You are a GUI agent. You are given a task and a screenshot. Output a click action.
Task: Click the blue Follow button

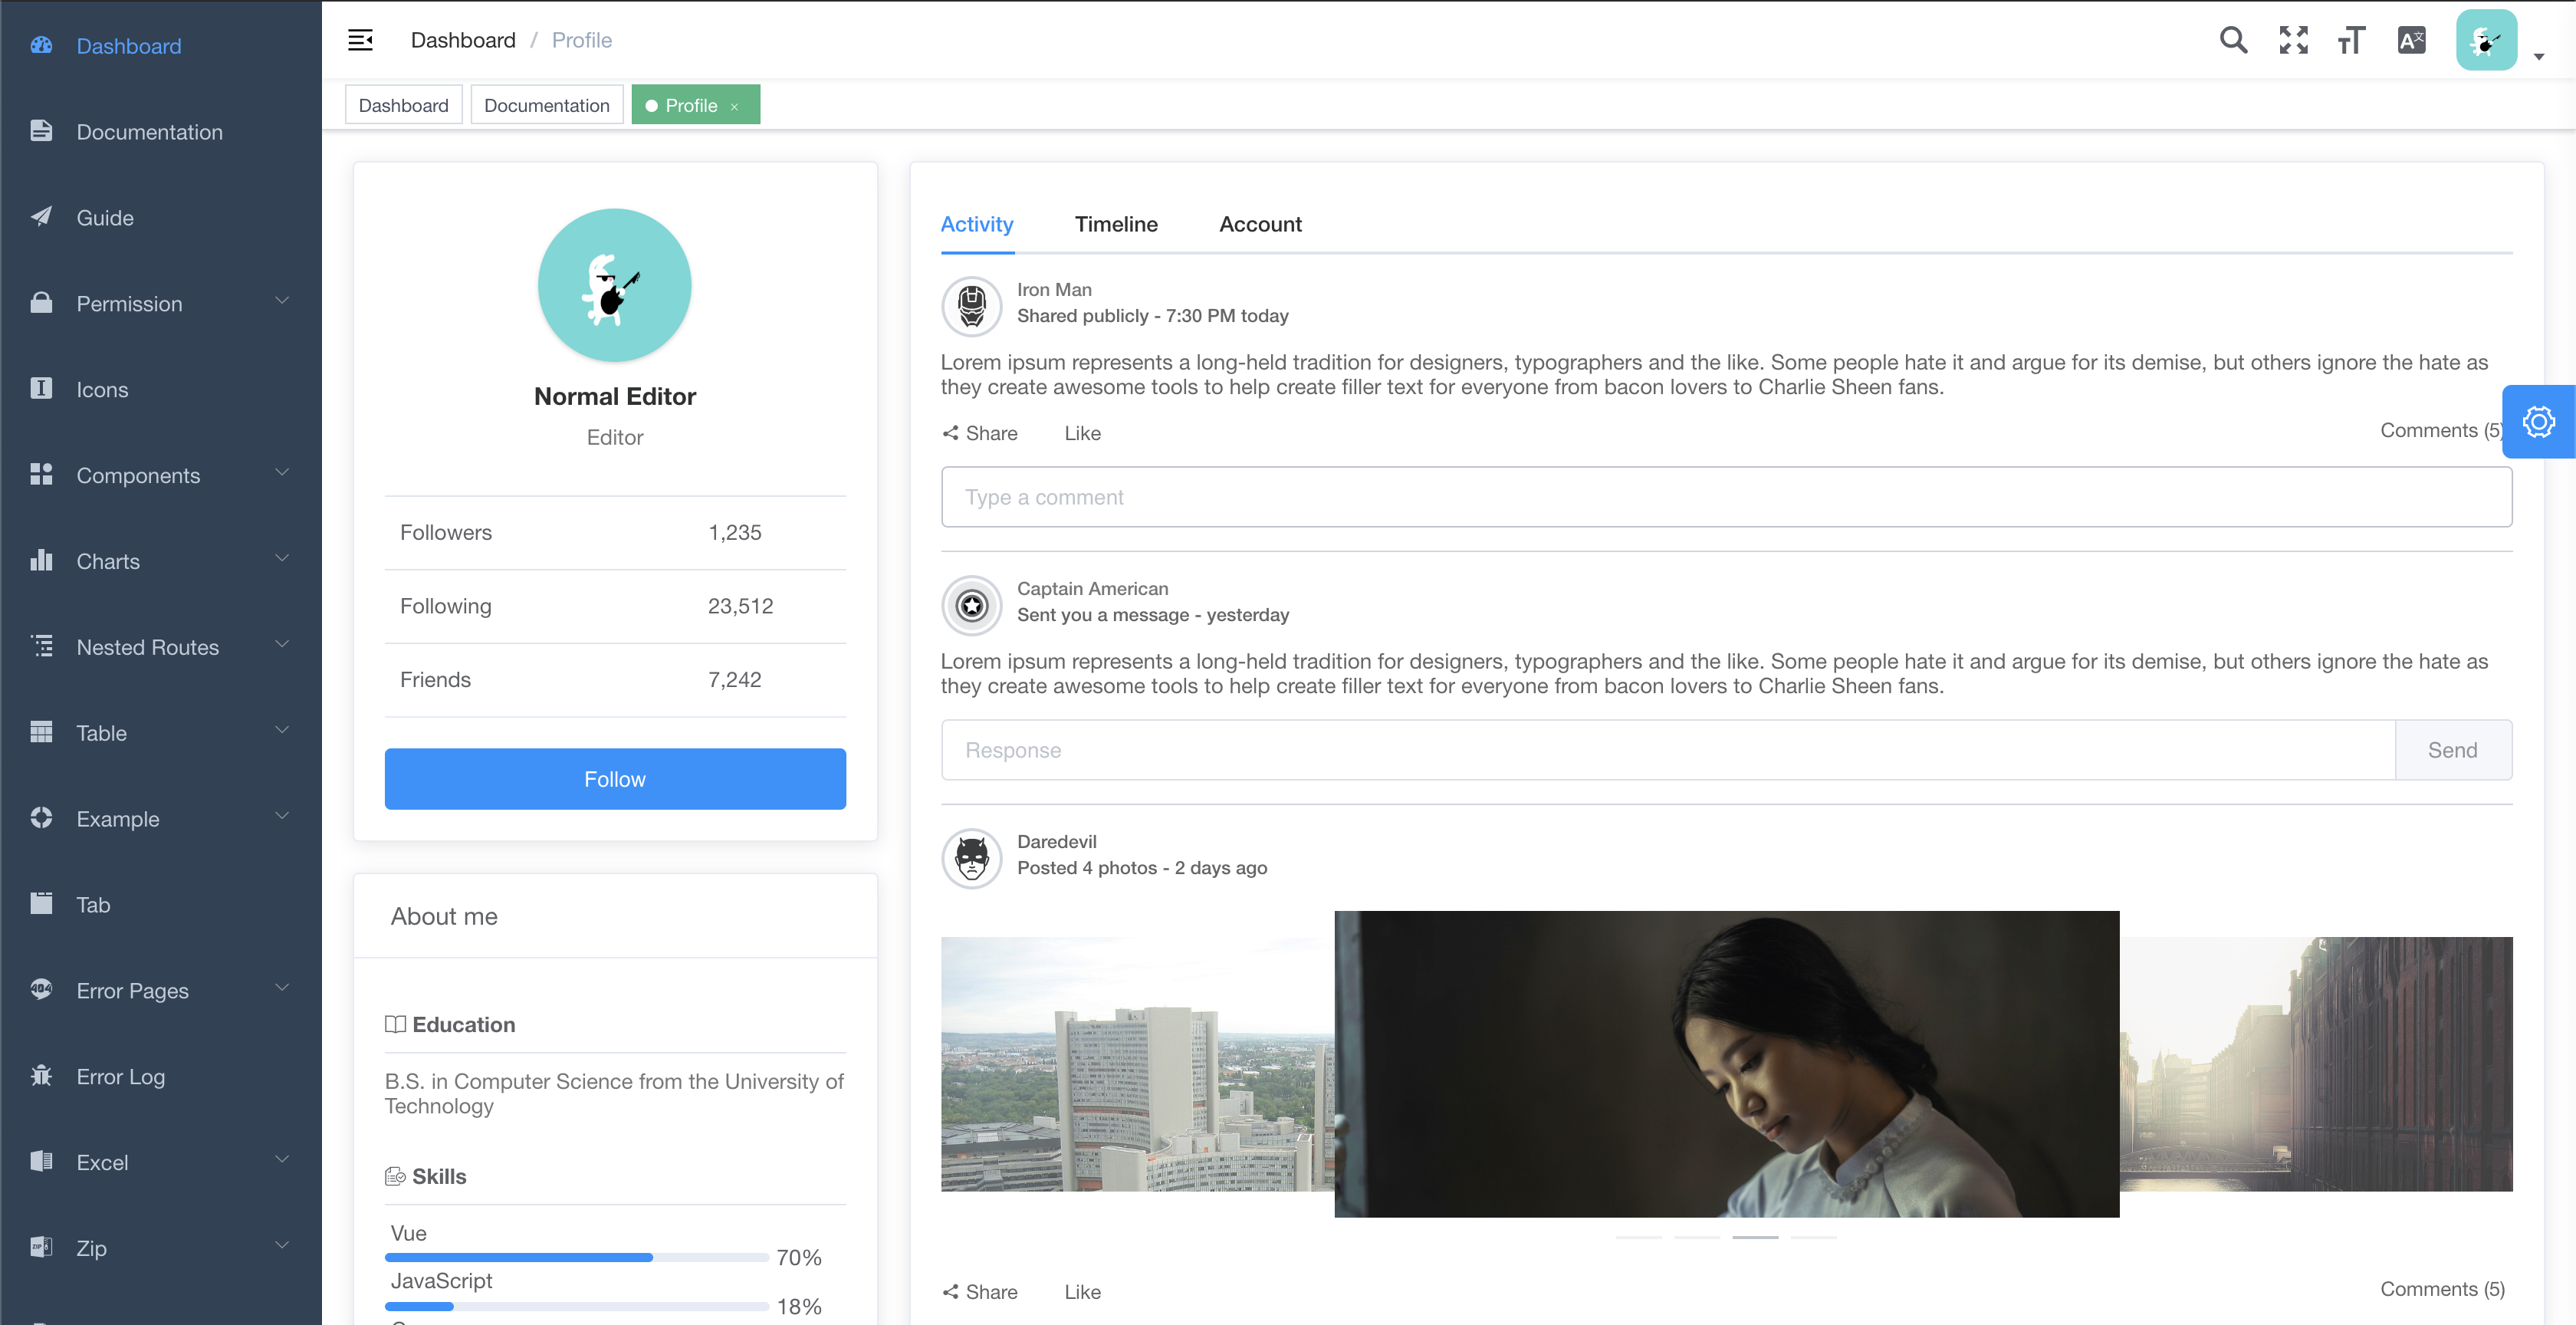(615, 779)
